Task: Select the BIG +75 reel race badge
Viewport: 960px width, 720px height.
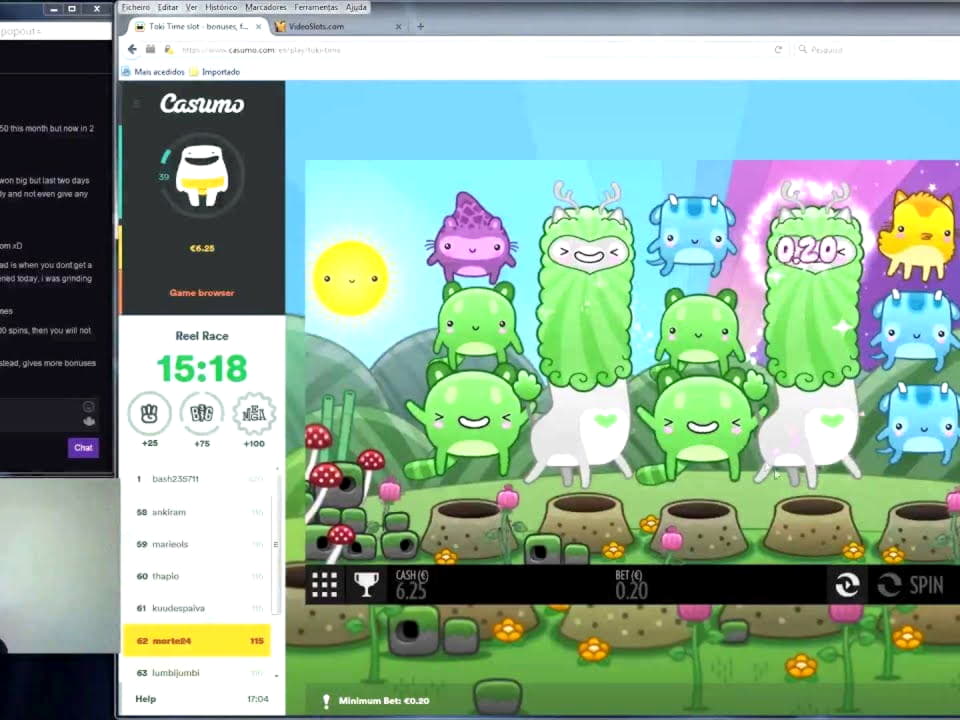Action: click(202, 419)
